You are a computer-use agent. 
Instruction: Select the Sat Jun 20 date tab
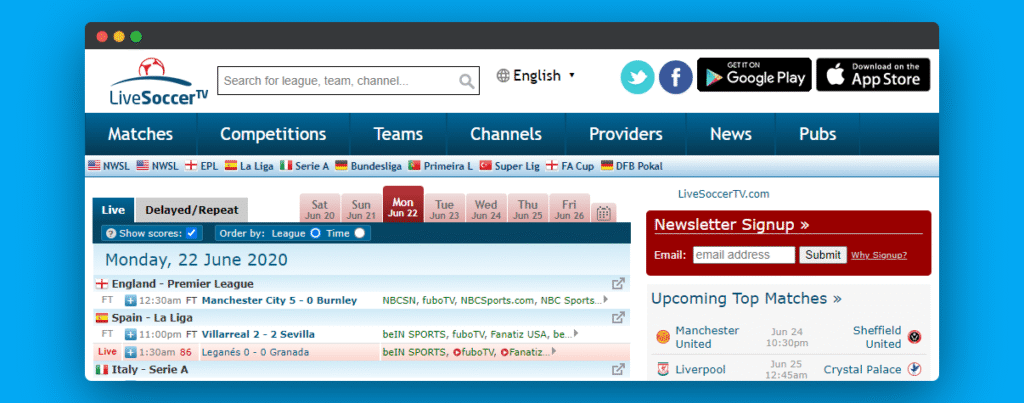(319, 208)
